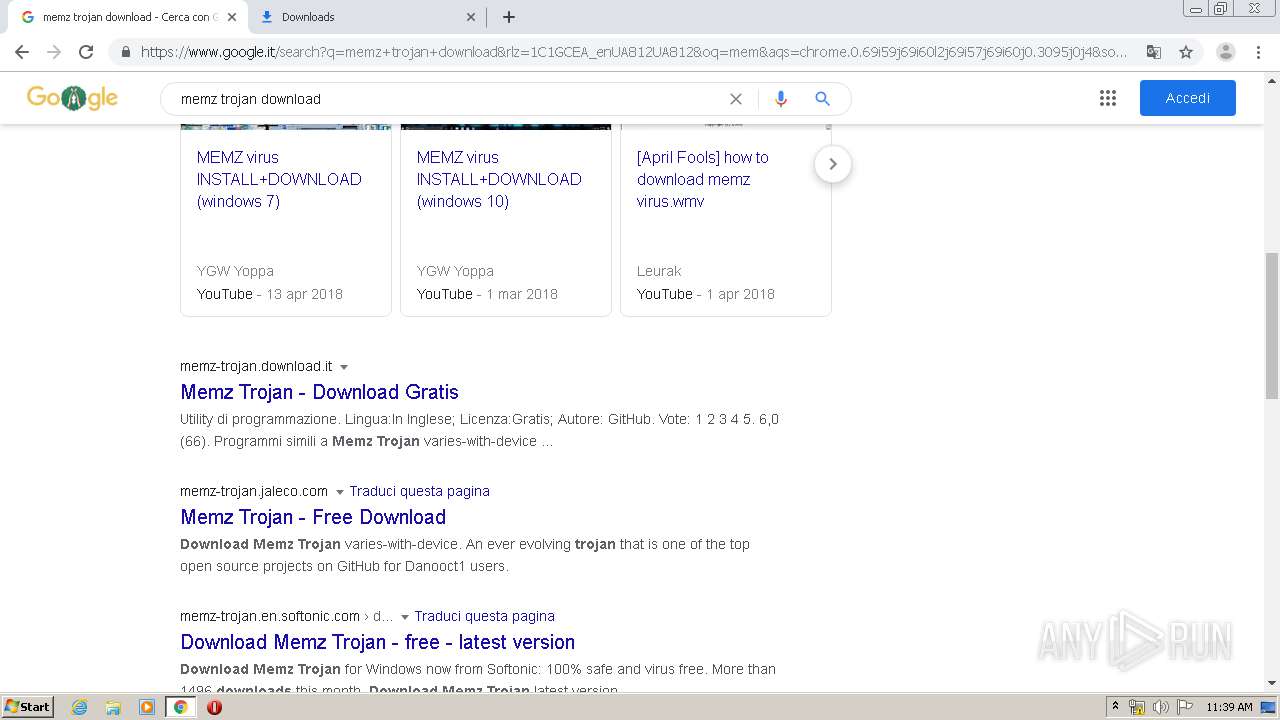Go back with the browser back arrow
The width and height of the screenshot is (1280, 720).
coord(22,52)
